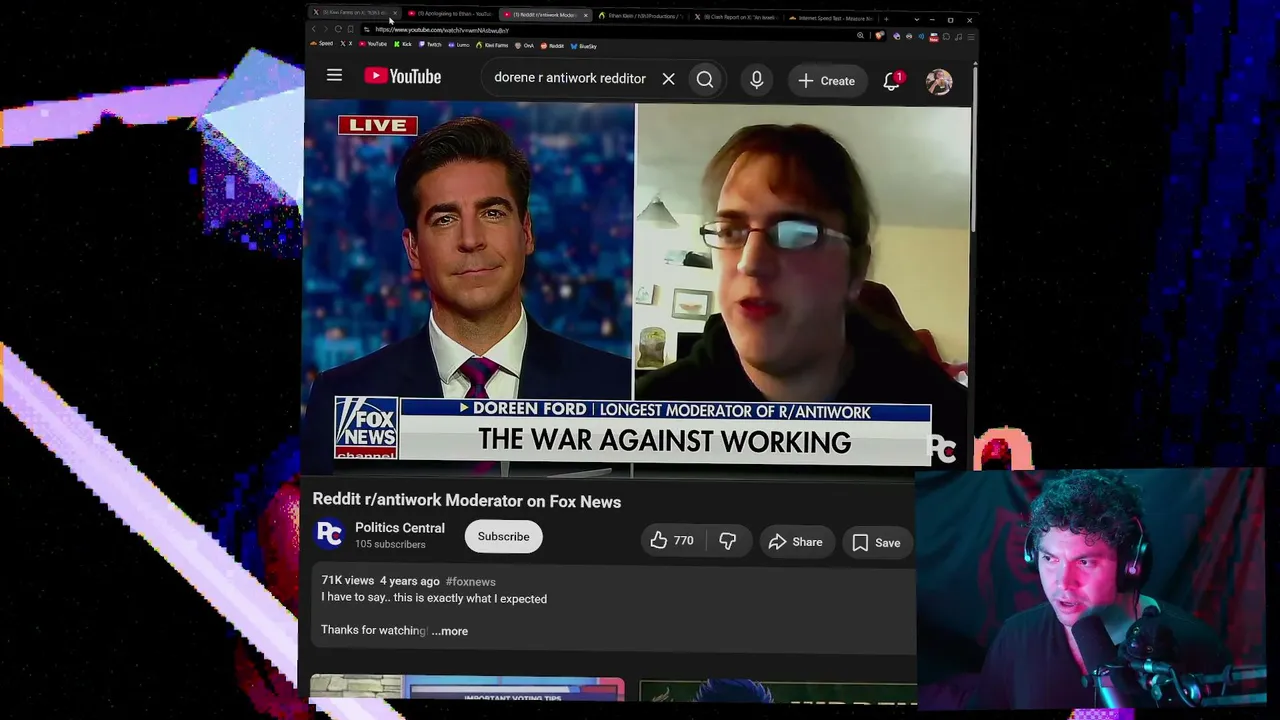
Task: Open Brave Shields icon
Action: pyautogui.click(x=880, y=36)
